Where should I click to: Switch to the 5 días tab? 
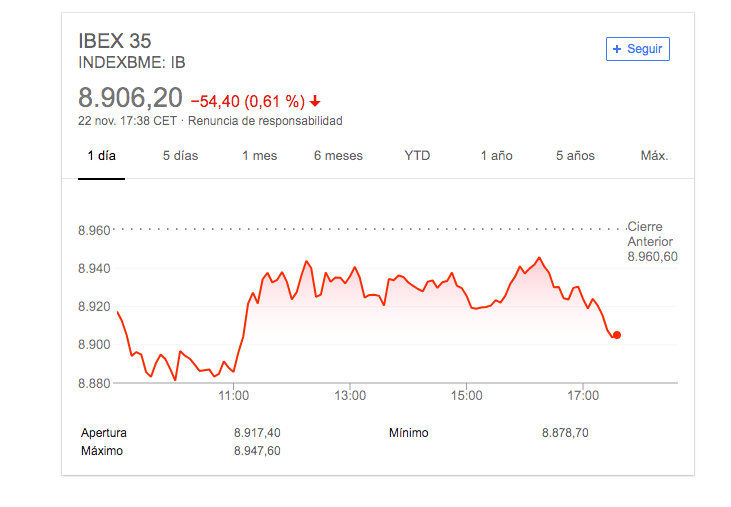(x=180, y=156)
